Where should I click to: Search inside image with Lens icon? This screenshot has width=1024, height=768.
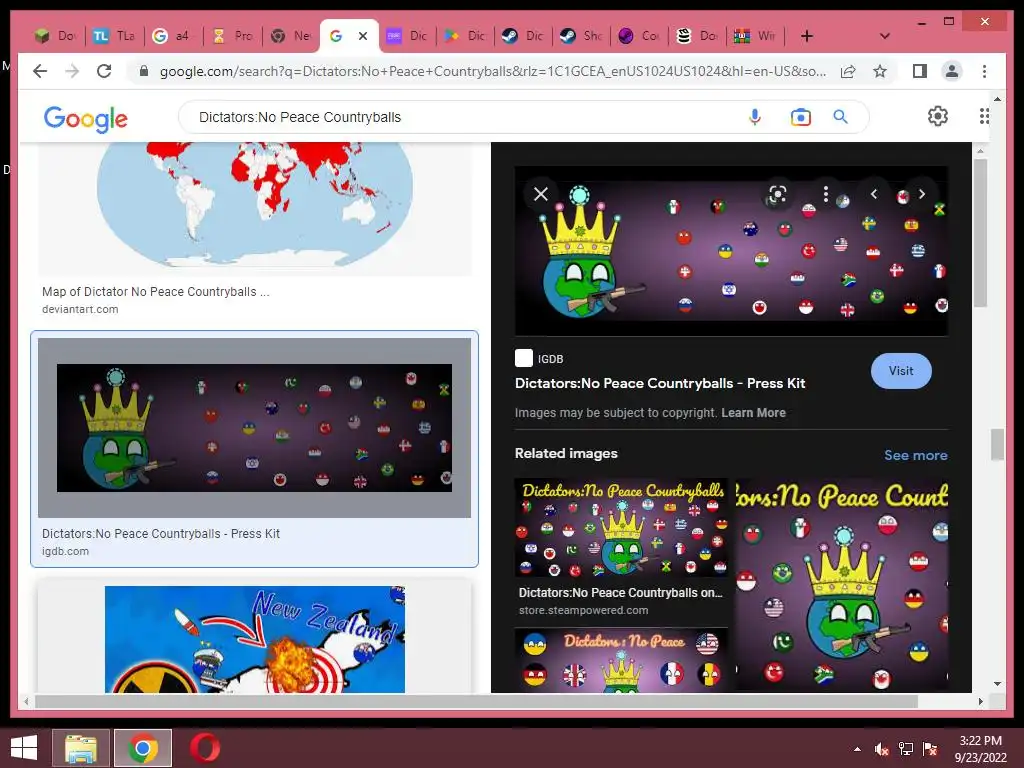point(777,194)
